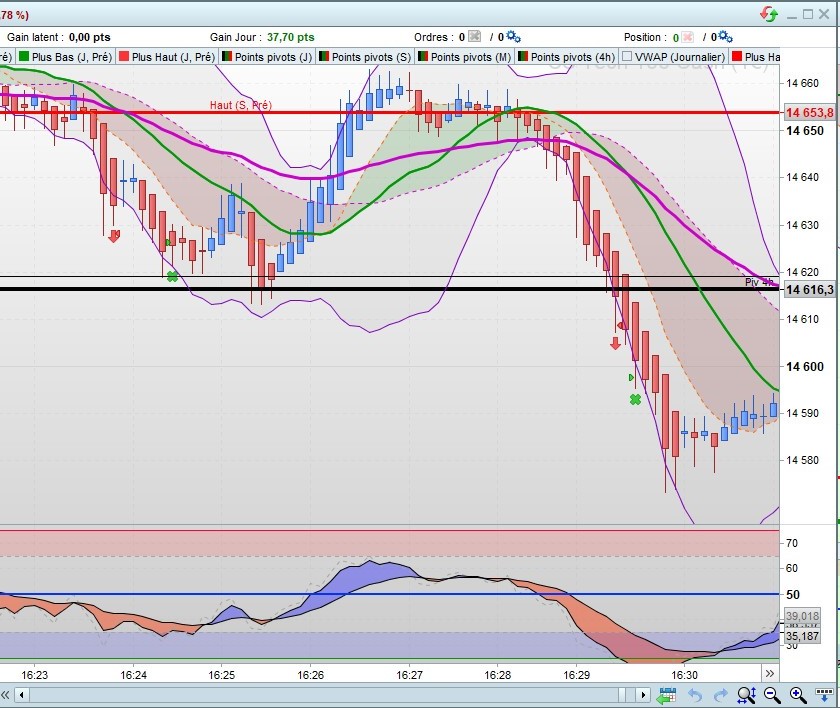Select the Points pivots (4h) item
This screenshot has height=708, width=840.
pos(566,57)
